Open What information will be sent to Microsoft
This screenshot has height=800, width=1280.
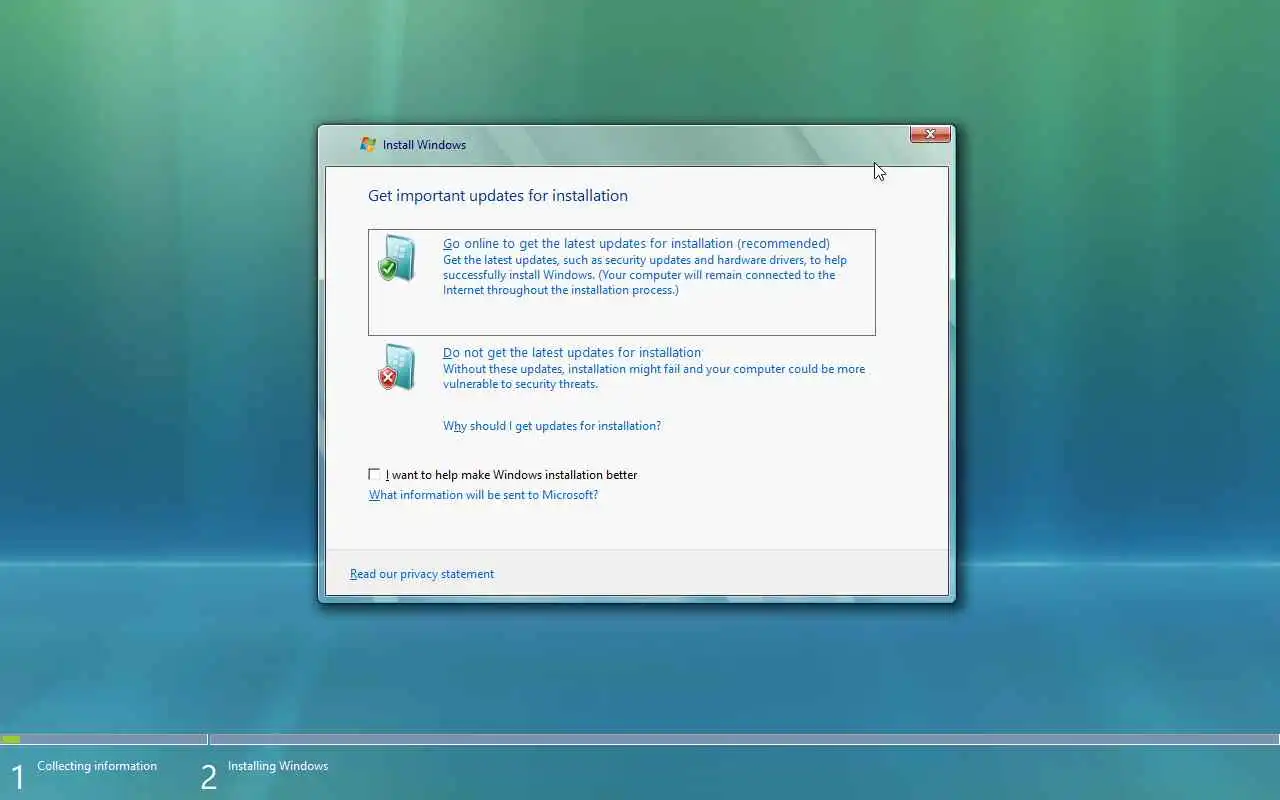(483, 495)
